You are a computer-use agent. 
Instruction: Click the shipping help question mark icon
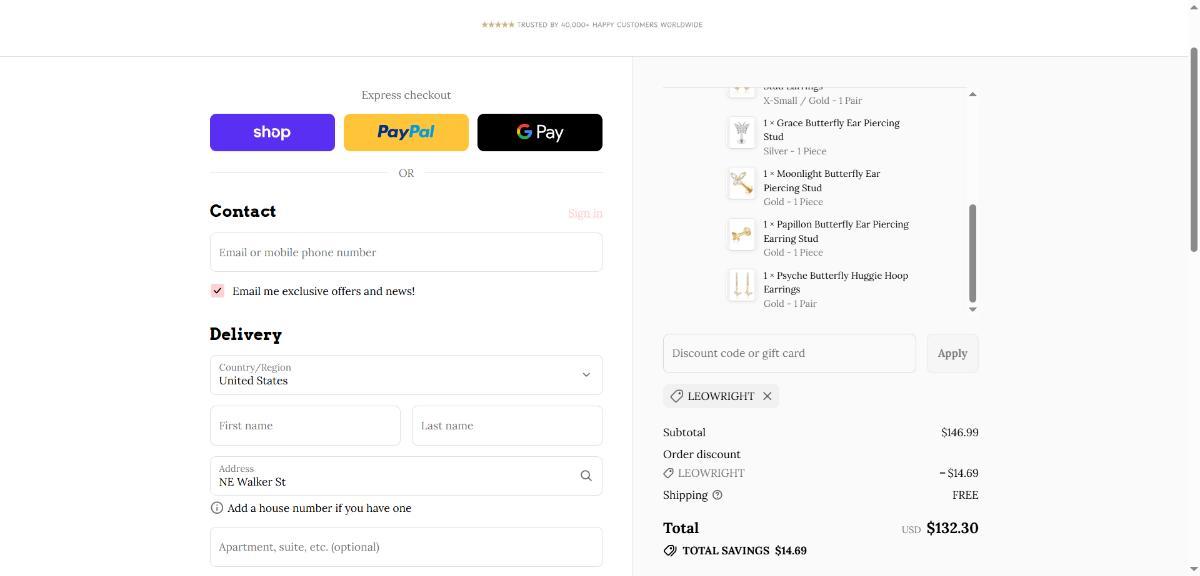pyautogui.click(x=717, y=495)
